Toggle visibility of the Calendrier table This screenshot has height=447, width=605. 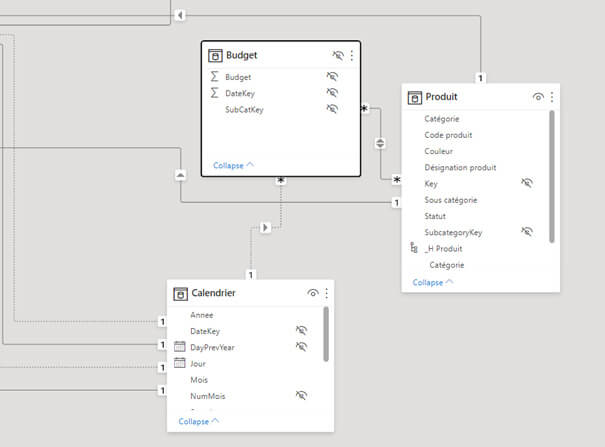(313, 293)
